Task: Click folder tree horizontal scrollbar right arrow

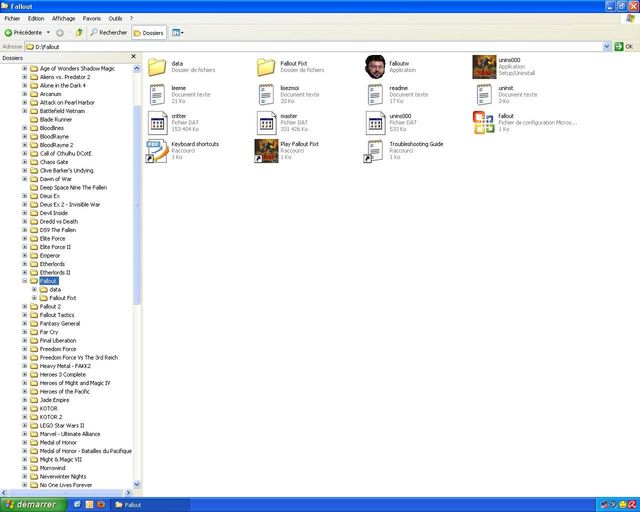Action: point(128,492)
